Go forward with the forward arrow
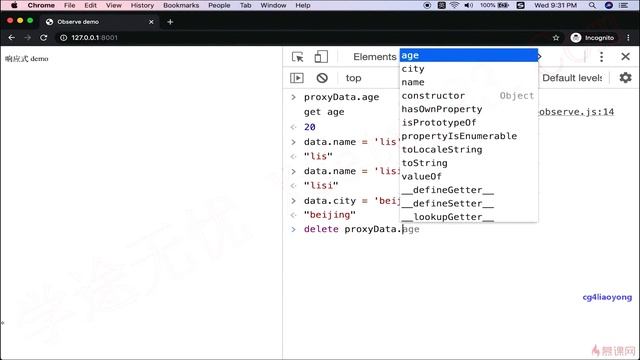Screen dimensions: 640x360 (x=27, y=38)
